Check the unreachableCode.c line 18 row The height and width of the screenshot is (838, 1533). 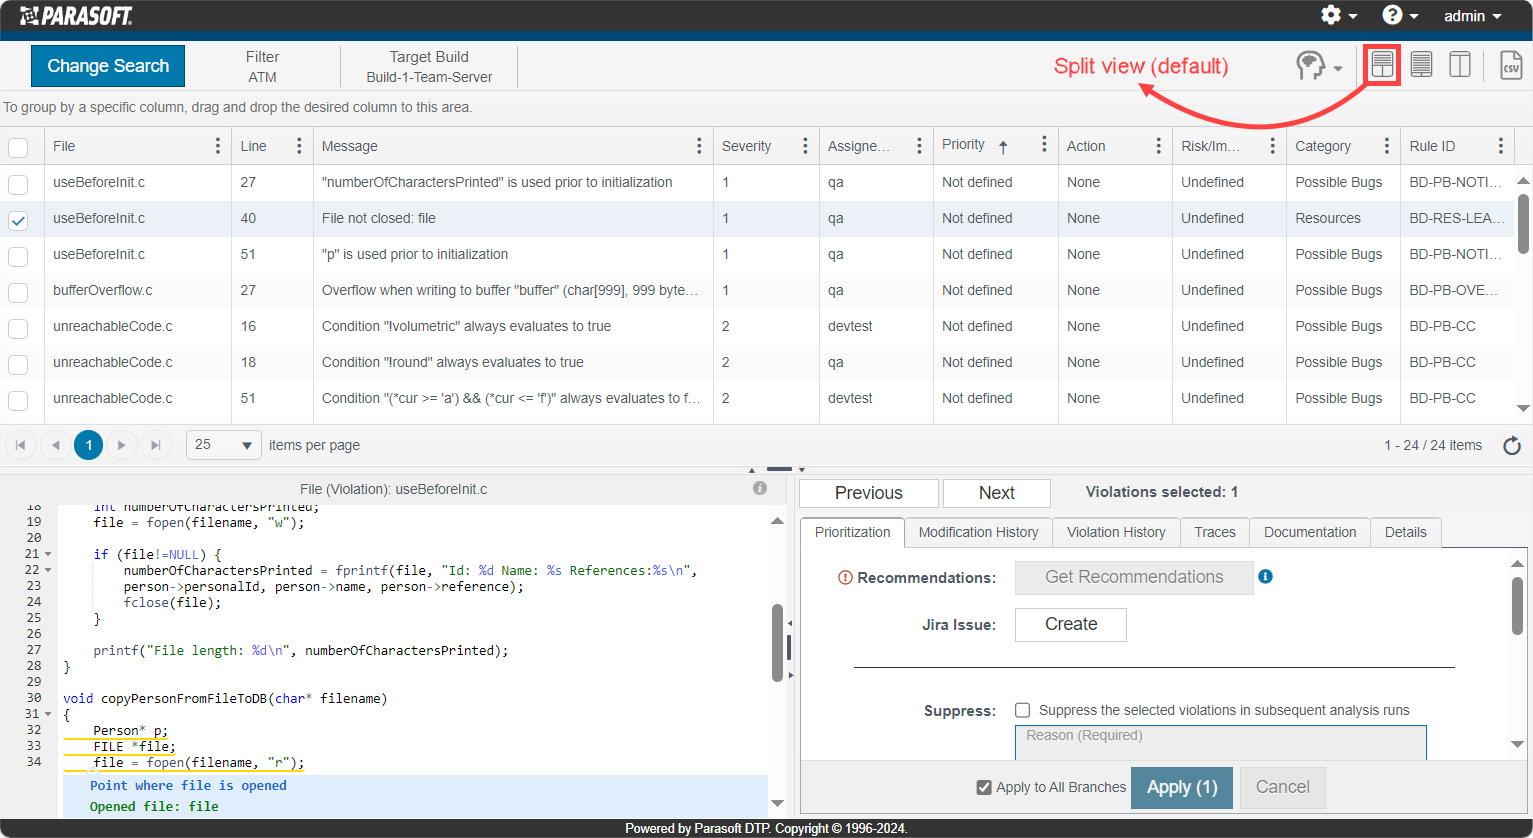[x=18, y=364]
